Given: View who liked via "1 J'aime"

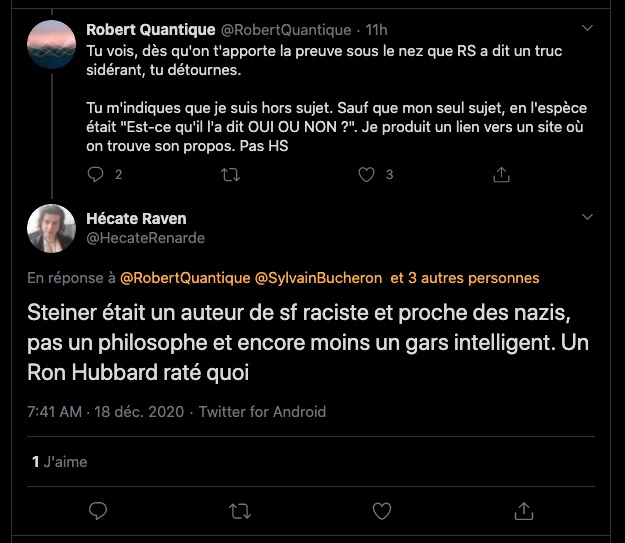Looking at the screenshot, I should coord(59,462).
